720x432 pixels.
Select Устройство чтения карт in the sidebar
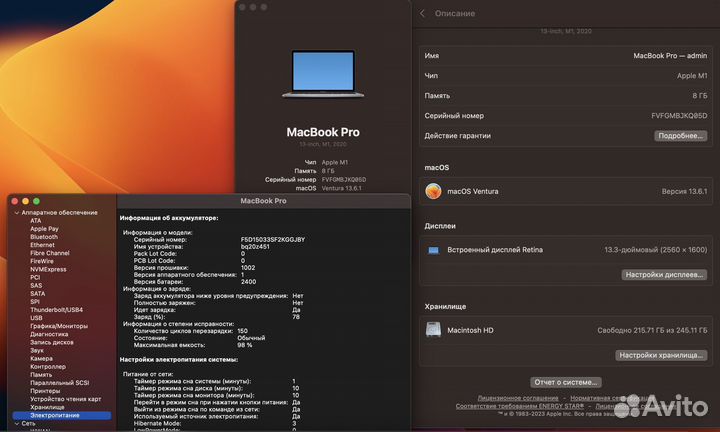coord(66,399)
